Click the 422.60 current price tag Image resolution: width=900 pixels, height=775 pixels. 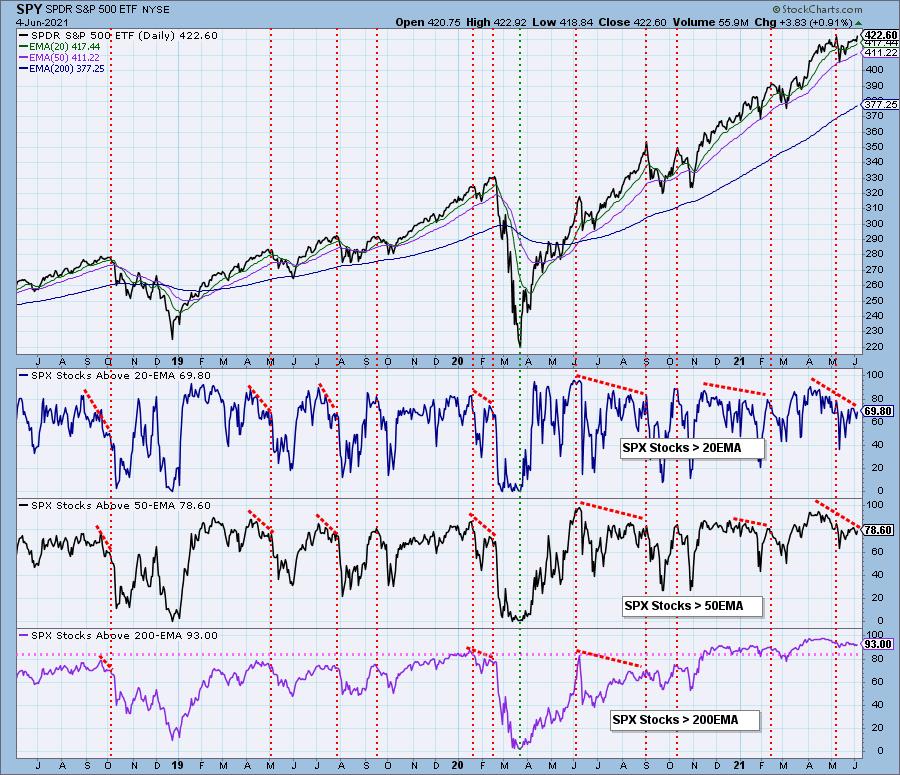point(880,35)
